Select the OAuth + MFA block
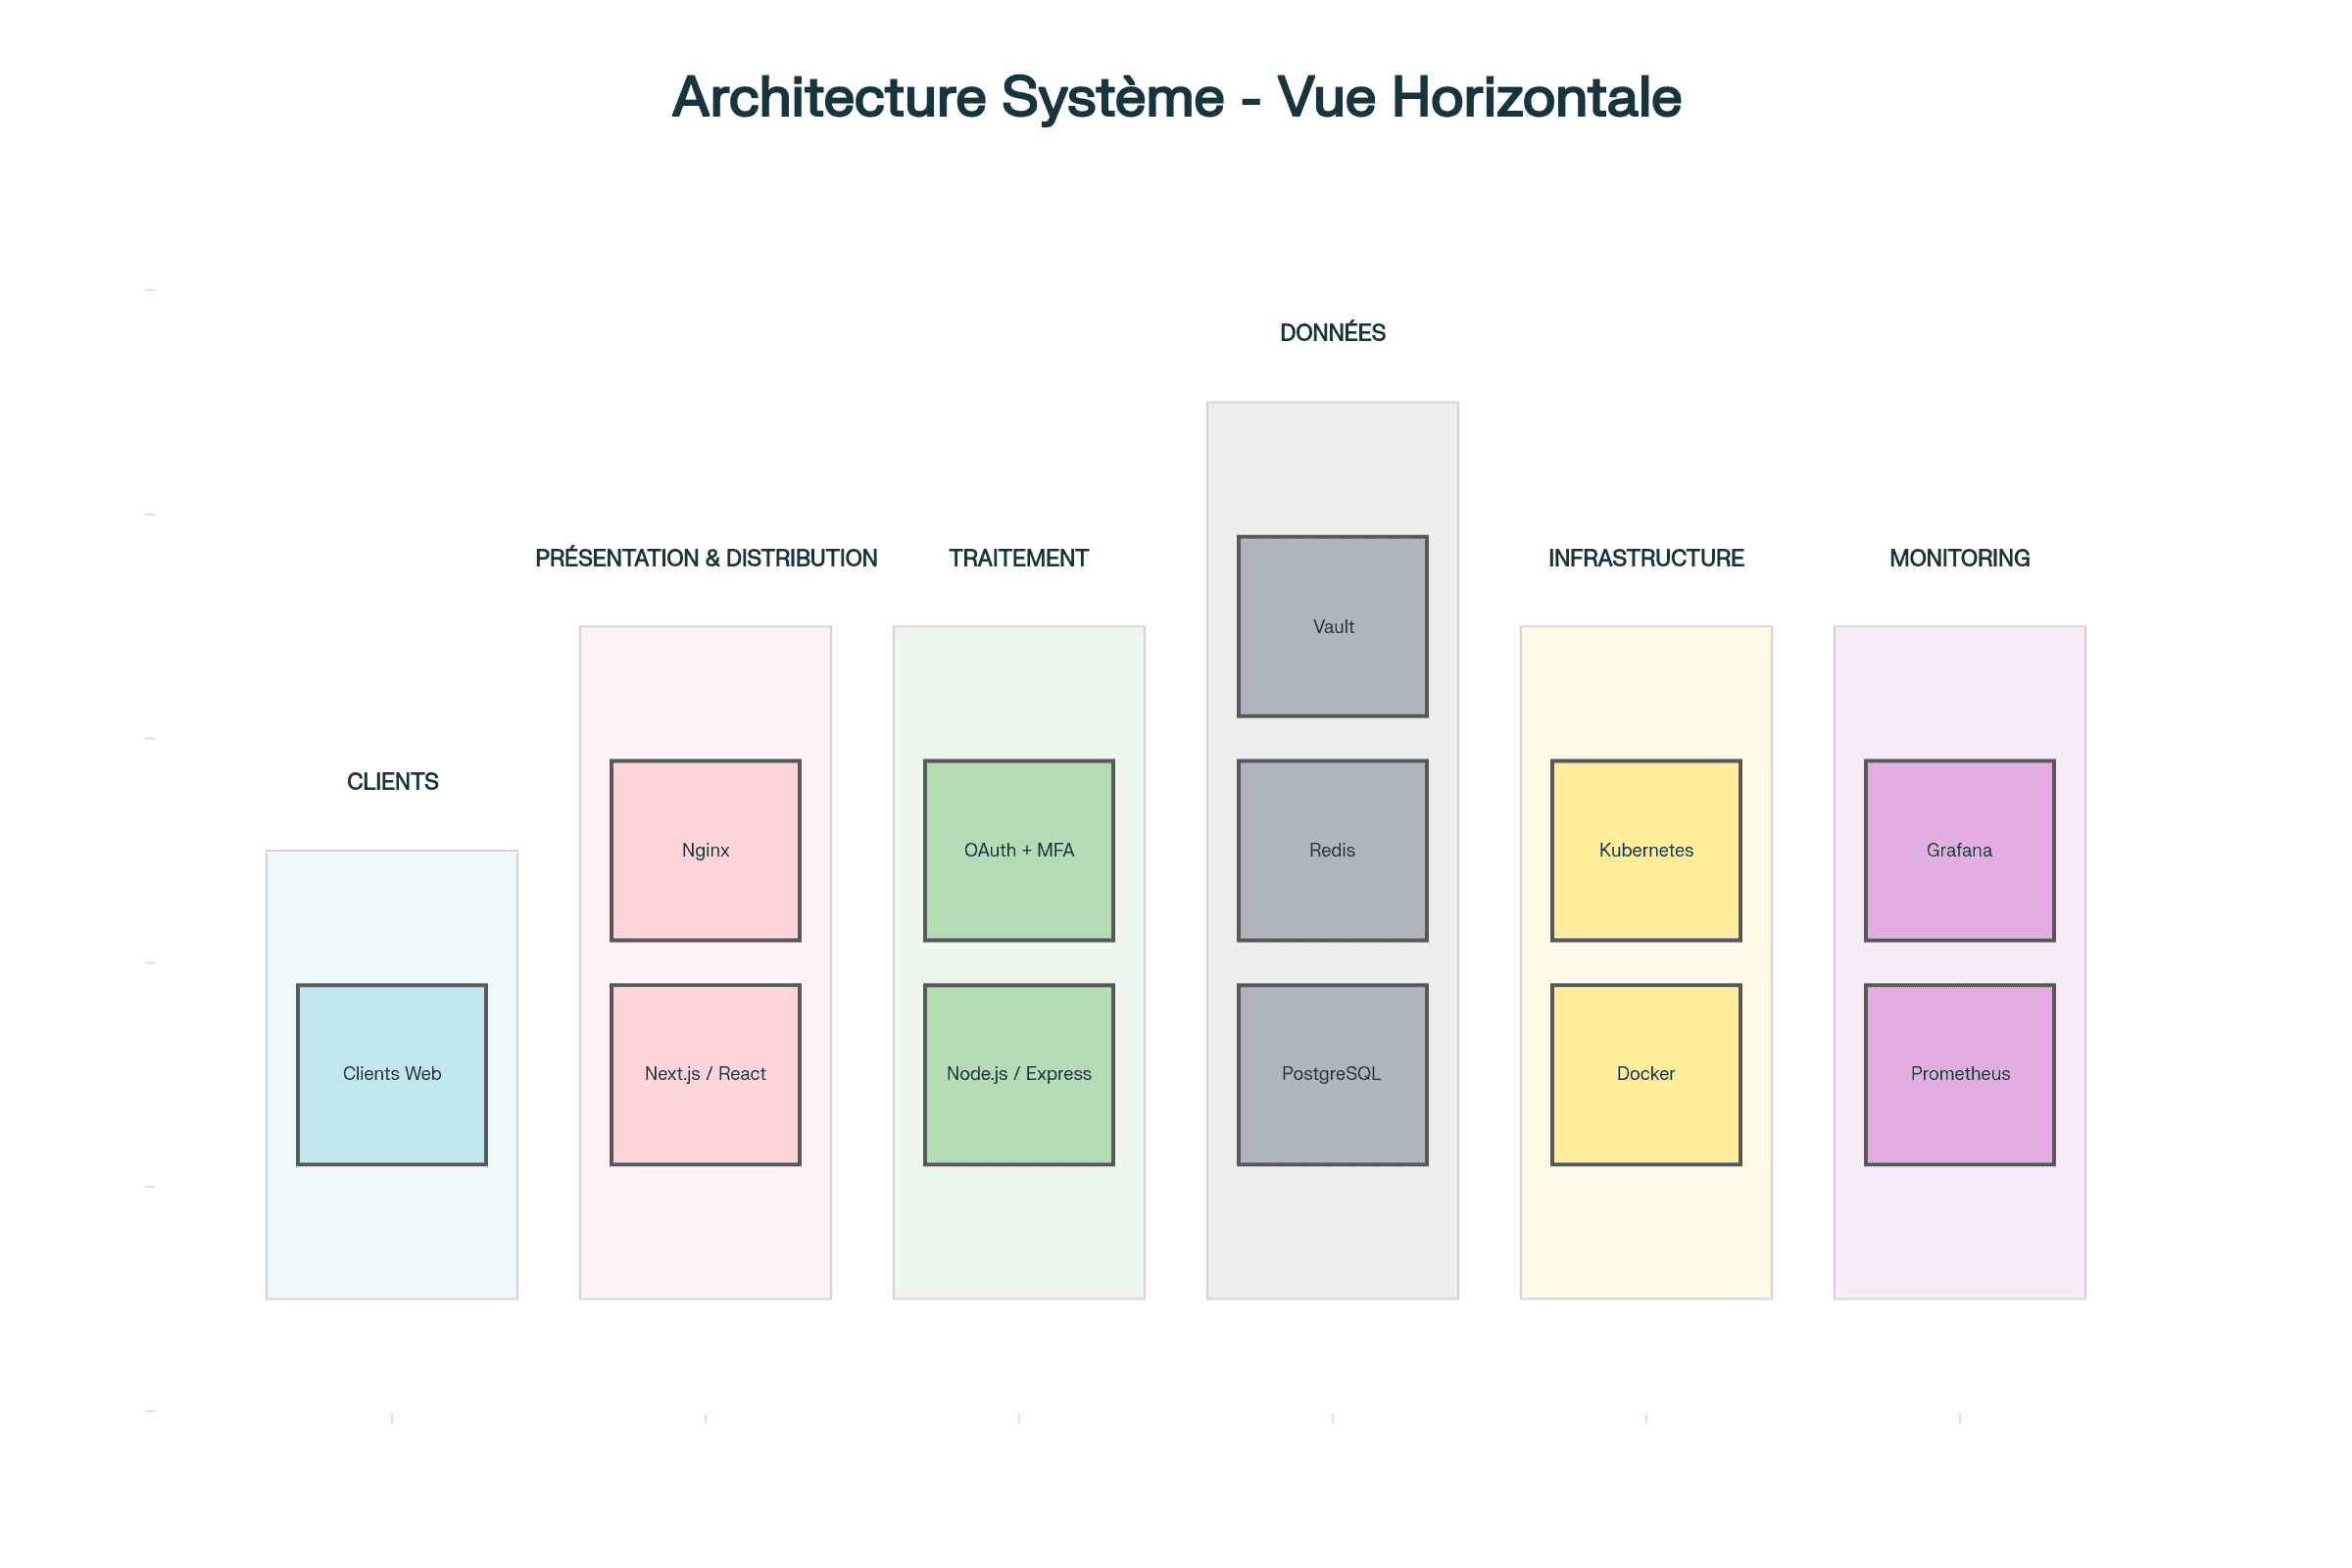This screenshot has width=2352, height=1568. pyautogui.click(x=1018, y=850)
